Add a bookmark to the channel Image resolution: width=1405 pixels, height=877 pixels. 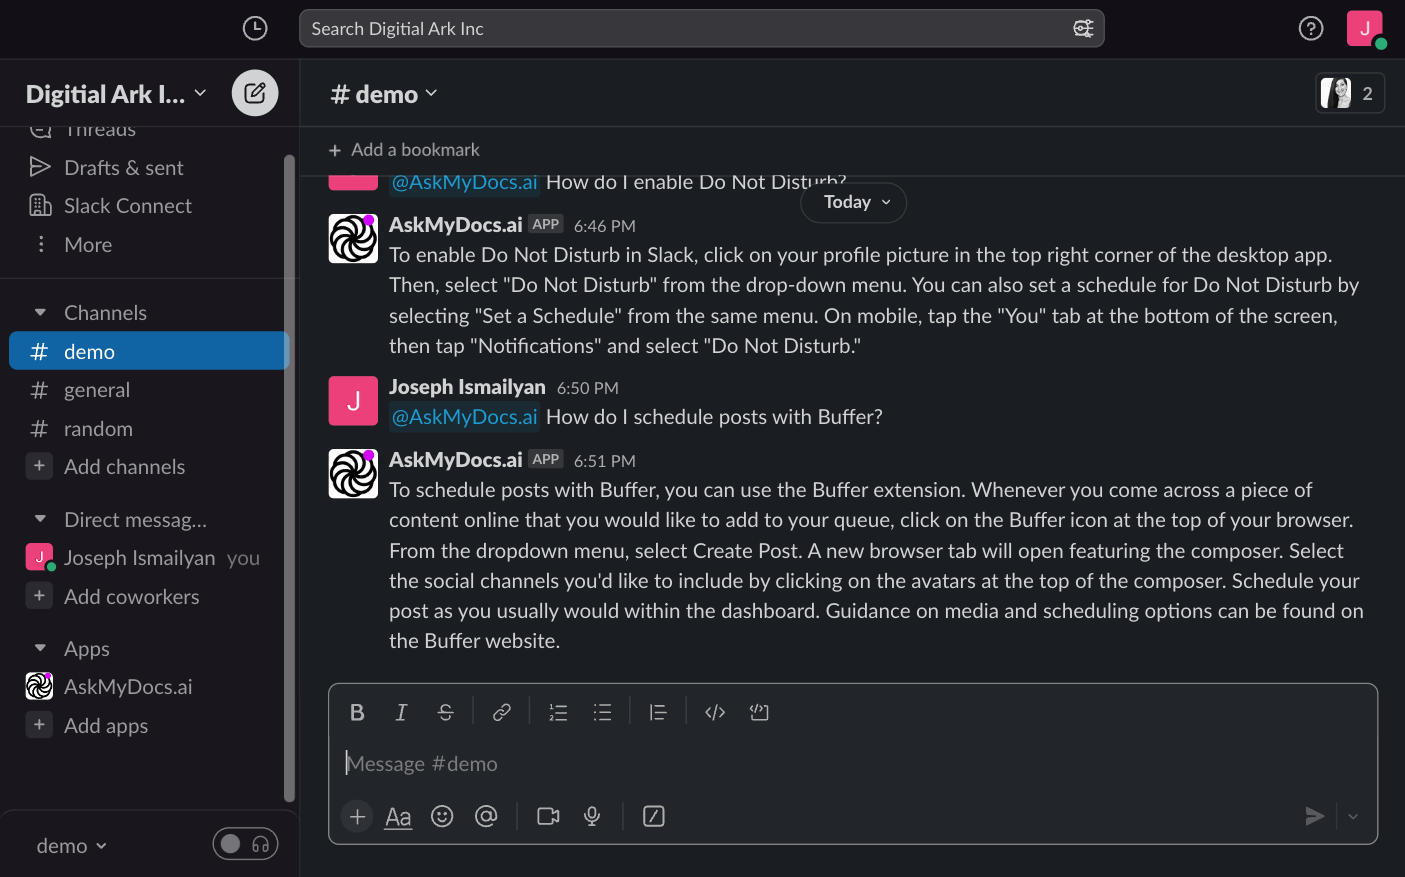[404, 150]
